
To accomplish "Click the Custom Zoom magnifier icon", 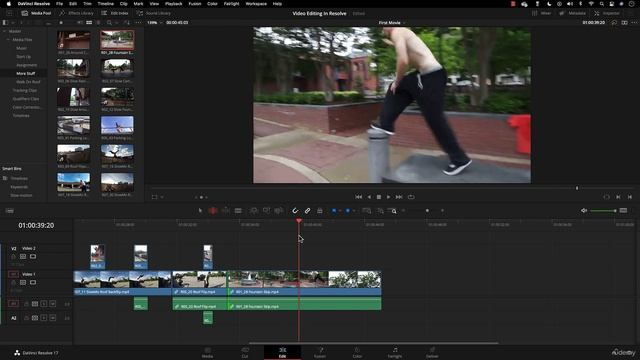I will click(x=393, y=211).
